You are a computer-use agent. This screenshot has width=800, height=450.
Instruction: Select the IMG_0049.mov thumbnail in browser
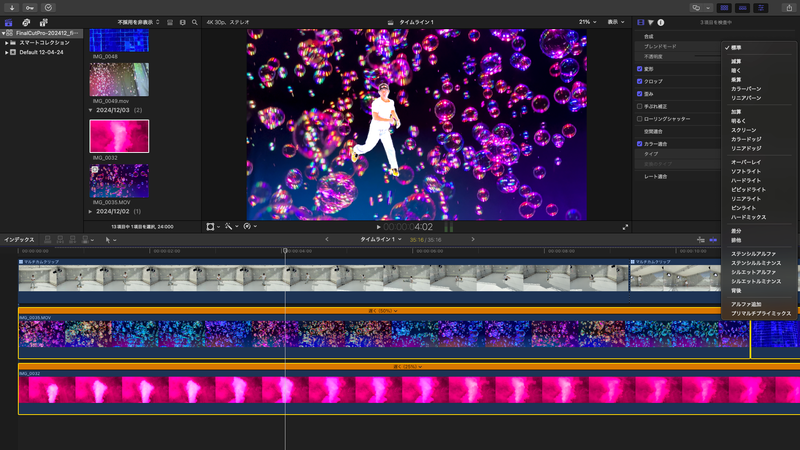click(119, 80)
